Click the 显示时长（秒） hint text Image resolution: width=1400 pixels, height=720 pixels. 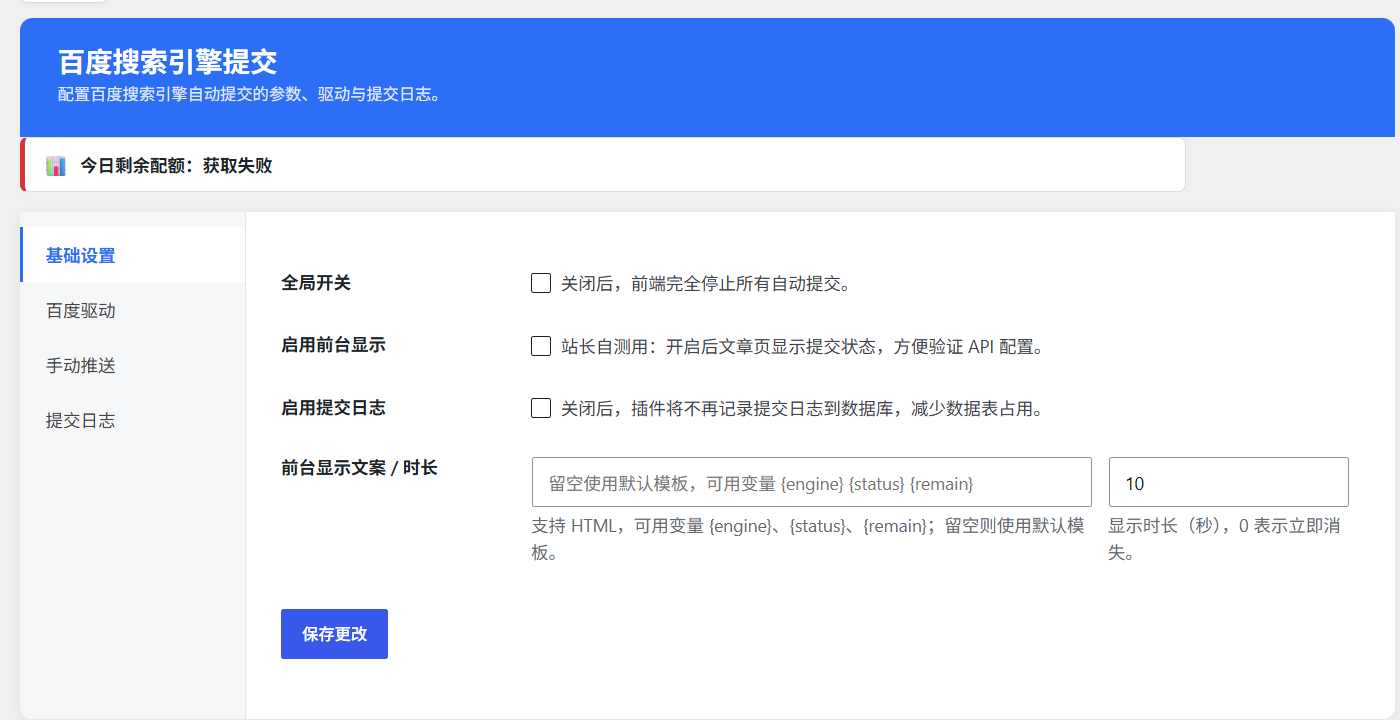1224,539
